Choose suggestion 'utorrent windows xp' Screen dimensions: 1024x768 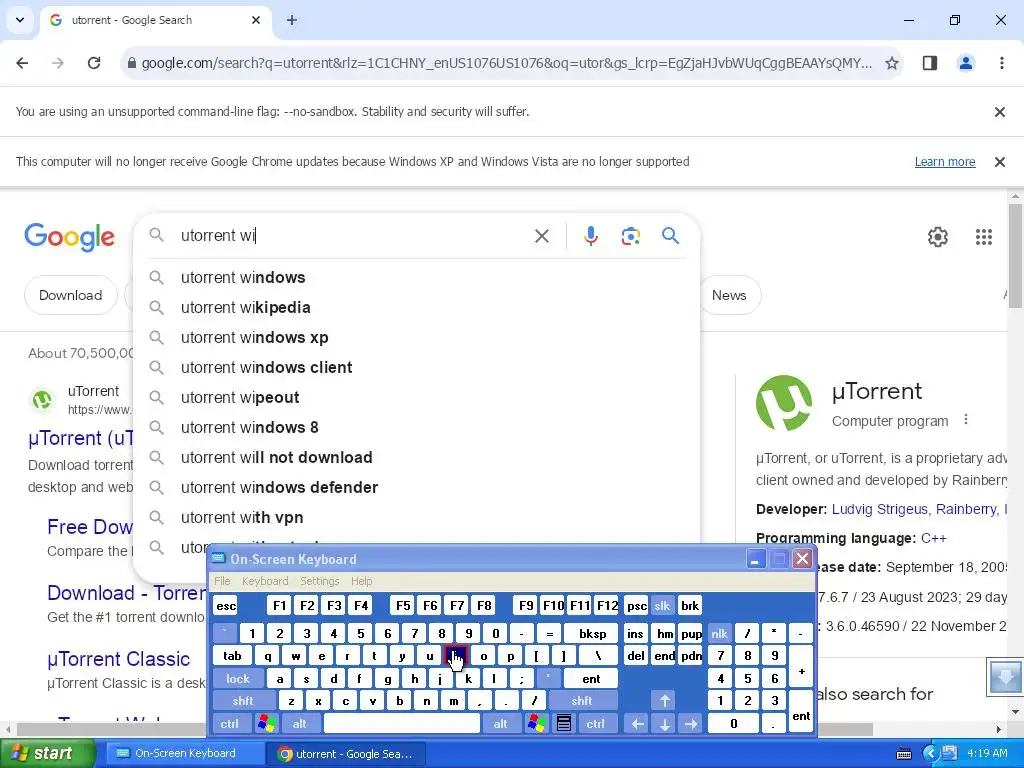click(x=416, y=338)
